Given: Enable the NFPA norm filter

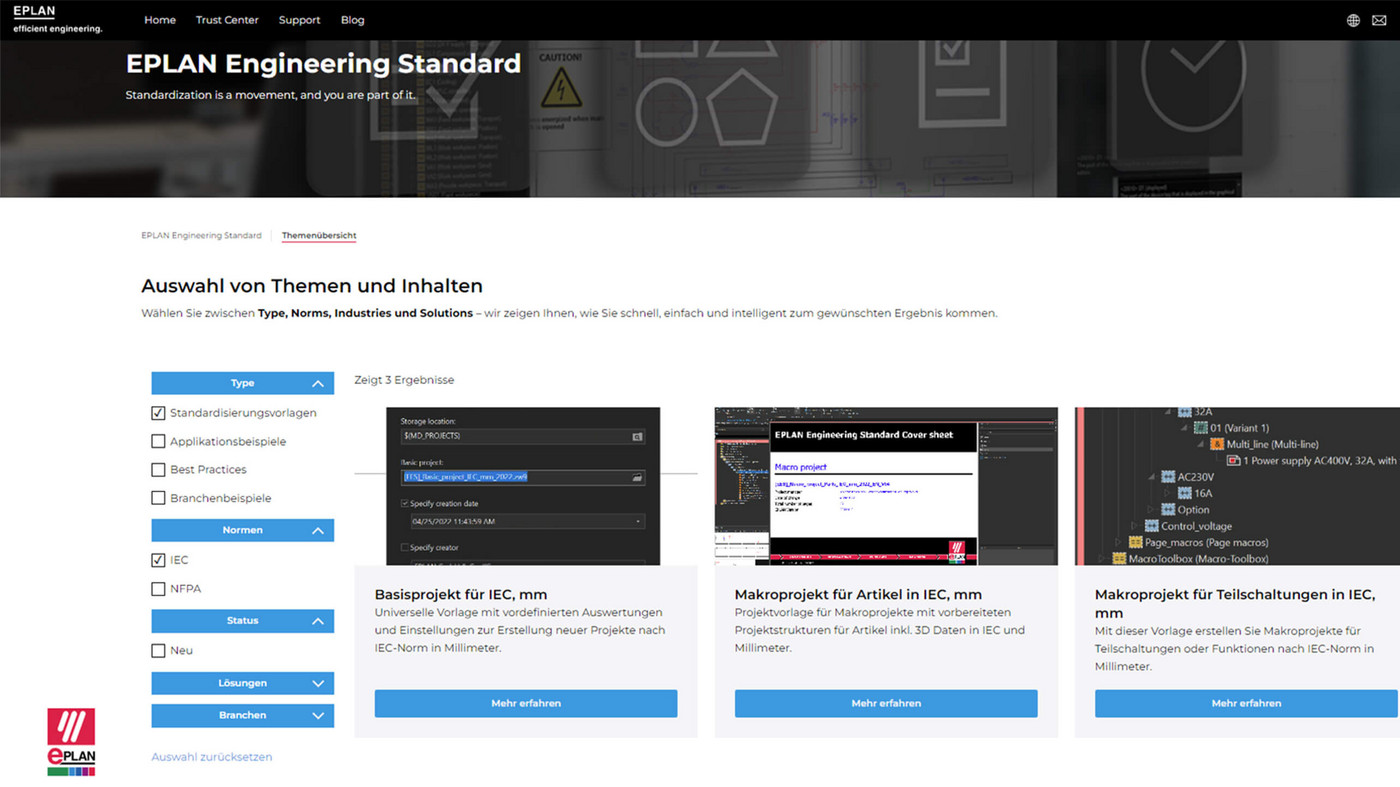Looking at the screenshot, I should tap(157, 588).
